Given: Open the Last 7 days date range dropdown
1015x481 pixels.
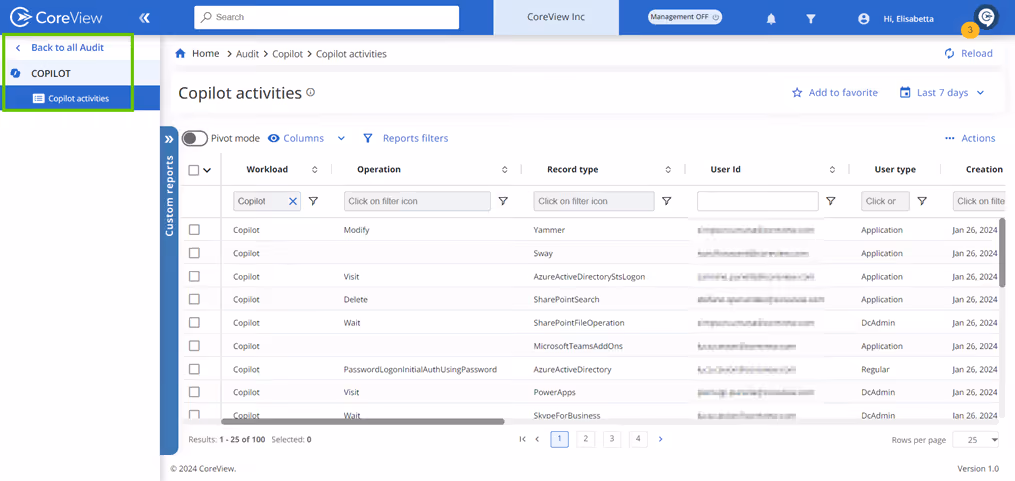Looking at the screenshot, I should point(942,93).
